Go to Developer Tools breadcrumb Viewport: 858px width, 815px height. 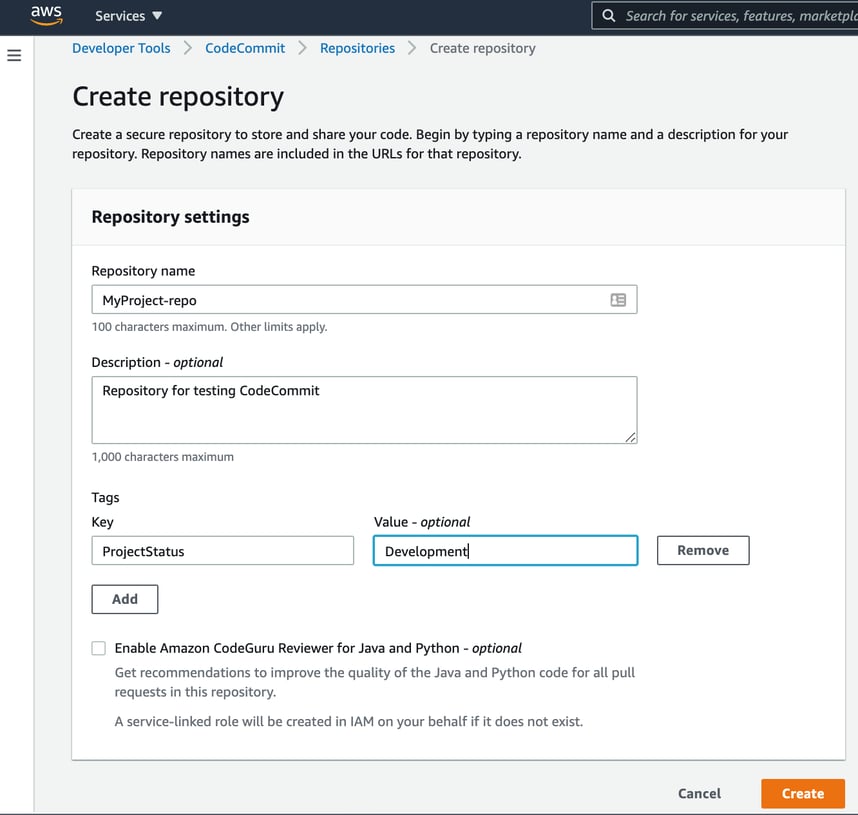coord(121,48)
